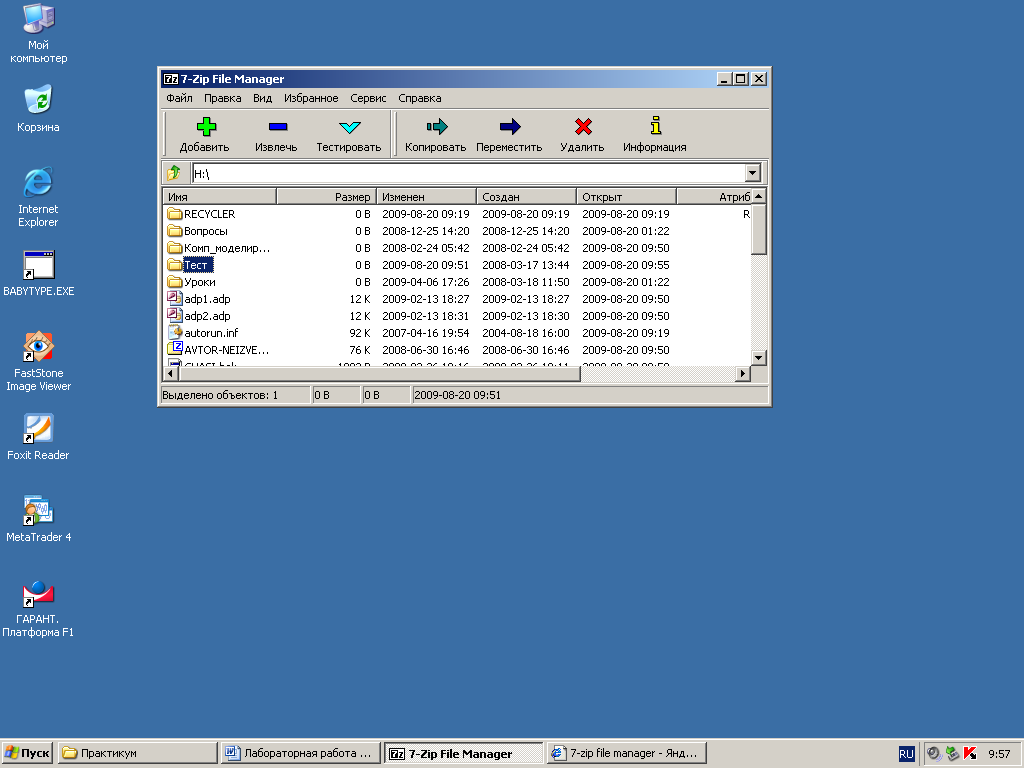1024x768 pixels.
Task: Click the Kaspersky tray icon
Action: coord(970,753)
